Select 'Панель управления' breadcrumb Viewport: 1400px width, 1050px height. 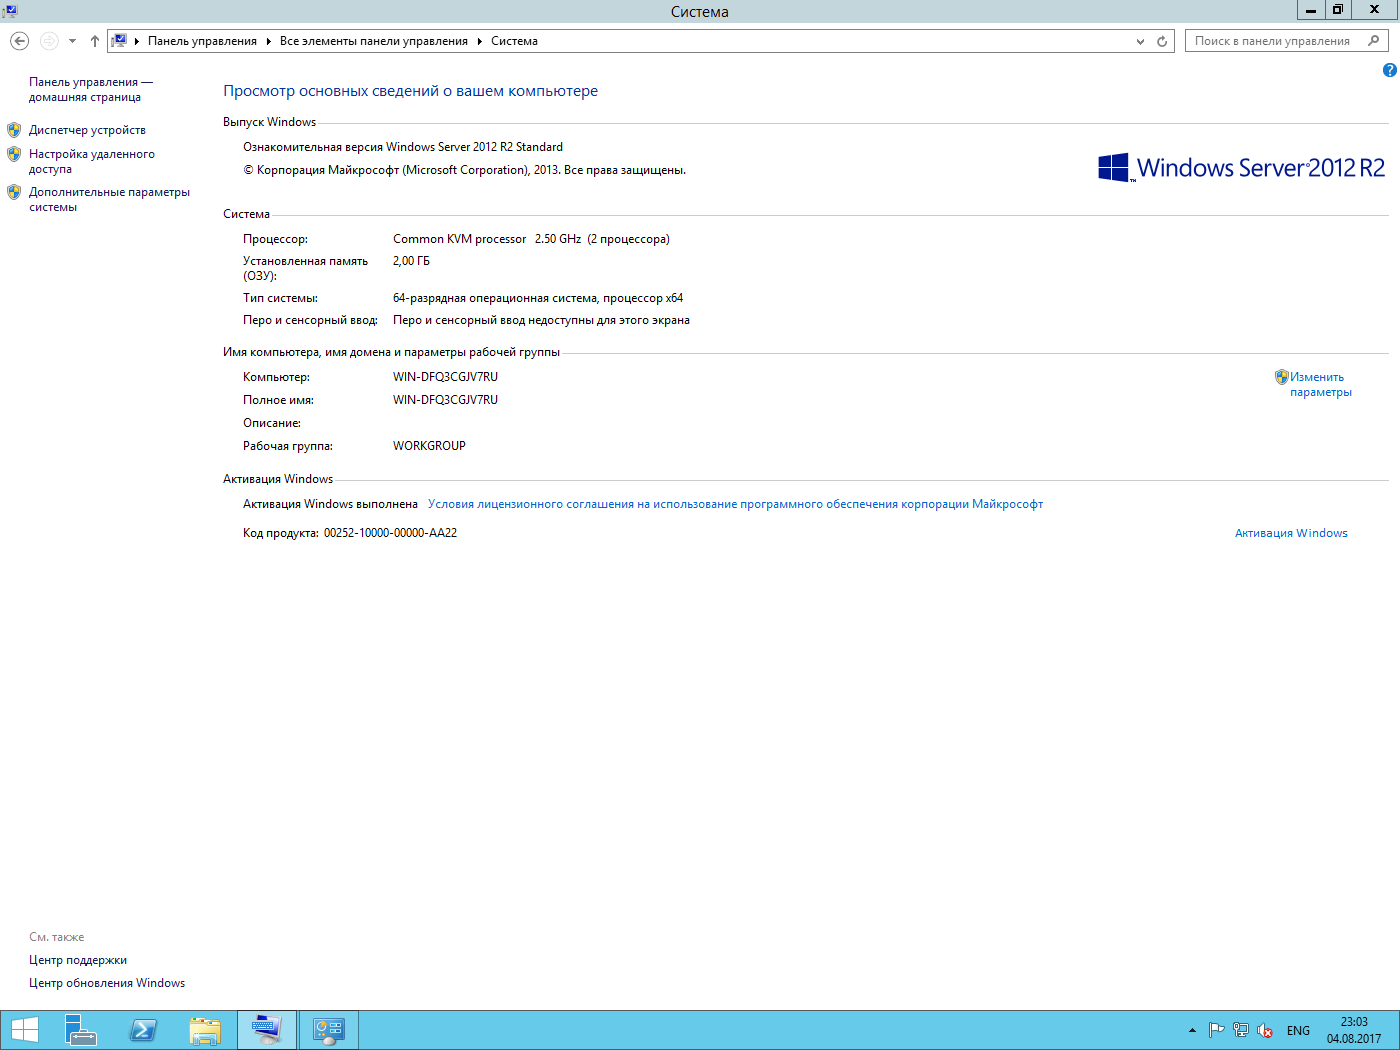(202, 41)
